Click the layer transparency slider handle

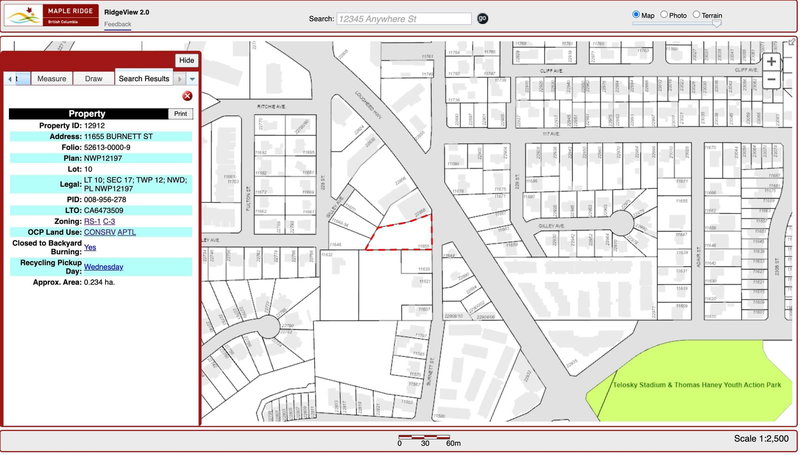pos(715,24)
